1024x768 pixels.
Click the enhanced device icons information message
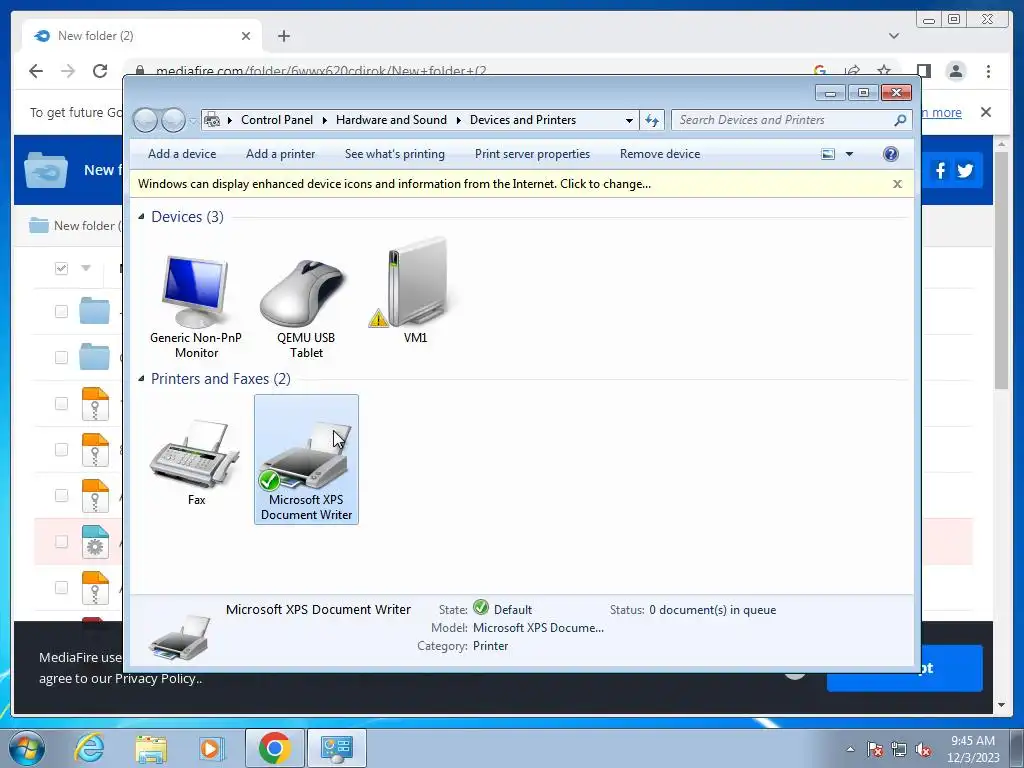click(x=394, y=184)
